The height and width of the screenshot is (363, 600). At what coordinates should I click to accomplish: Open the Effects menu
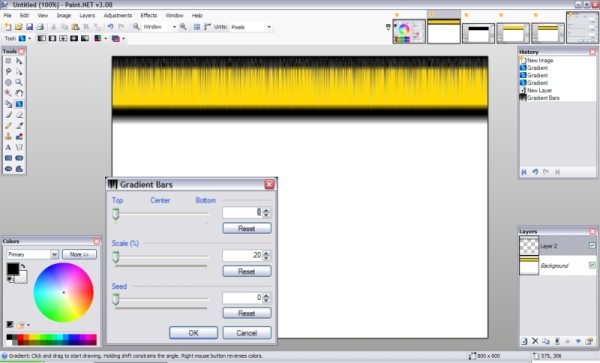pos(148,15)
